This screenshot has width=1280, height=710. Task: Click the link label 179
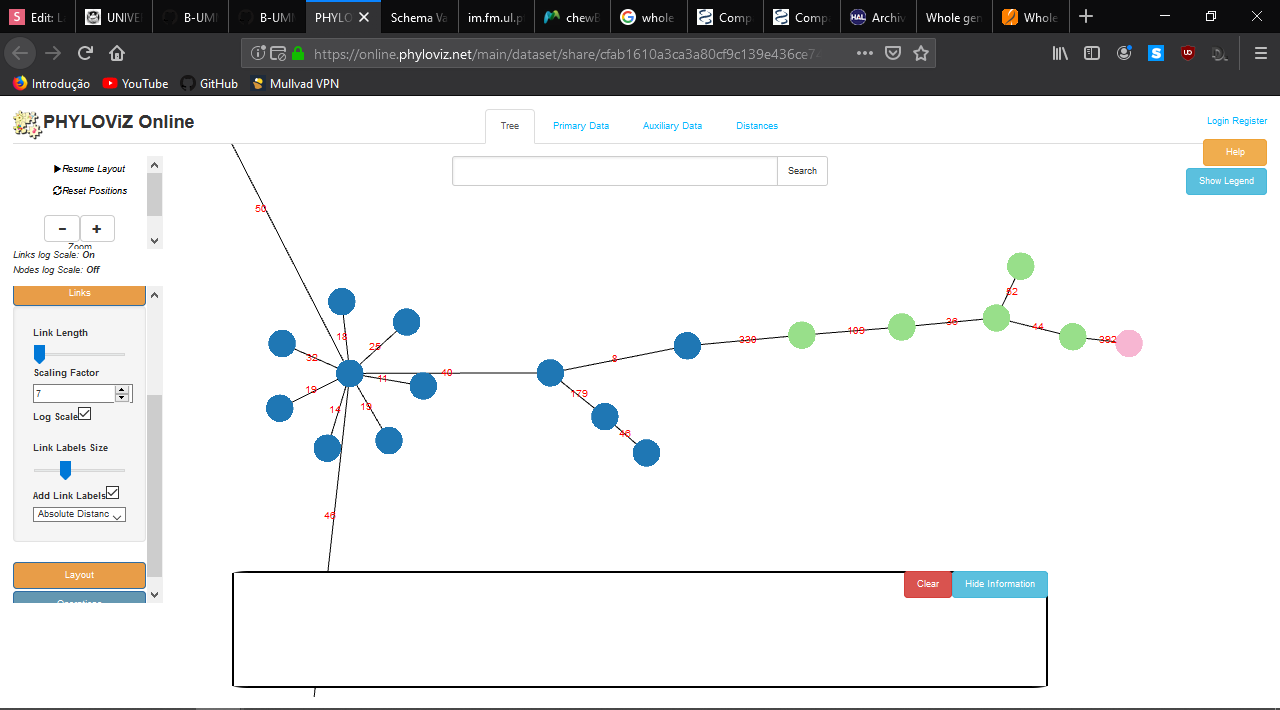click(x=579, y=394)
